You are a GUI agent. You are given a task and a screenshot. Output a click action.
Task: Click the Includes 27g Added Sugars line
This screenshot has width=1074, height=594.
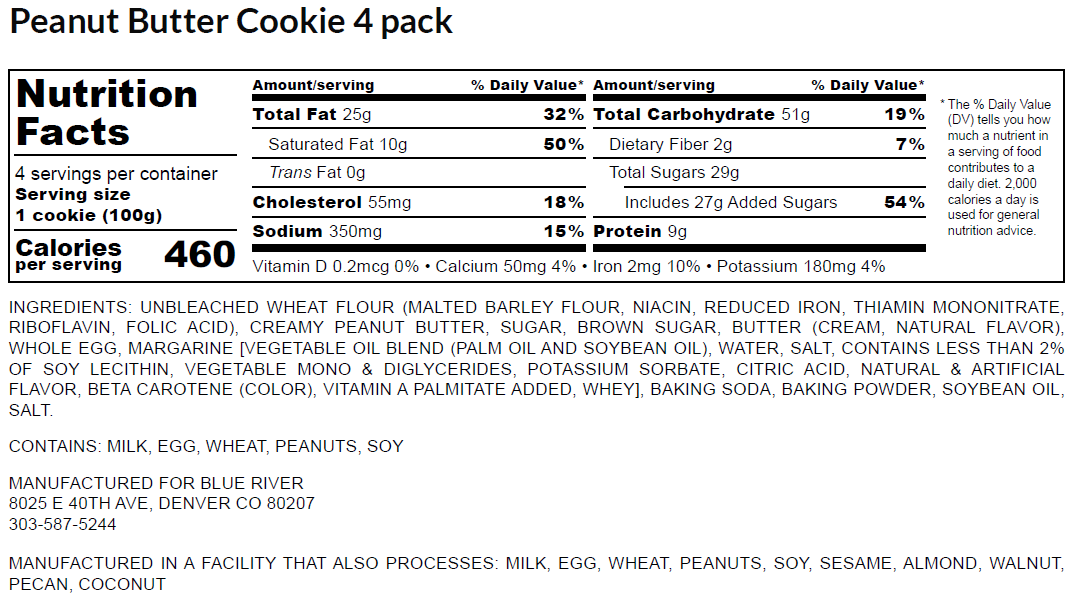[x=731, y=203]
